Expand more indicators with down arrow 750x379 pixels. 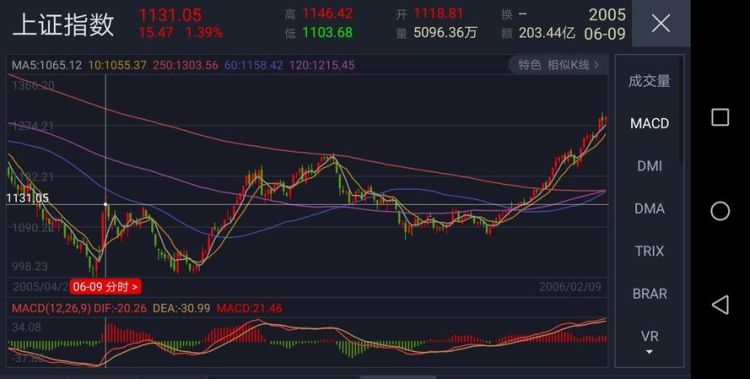click(649, 352)
